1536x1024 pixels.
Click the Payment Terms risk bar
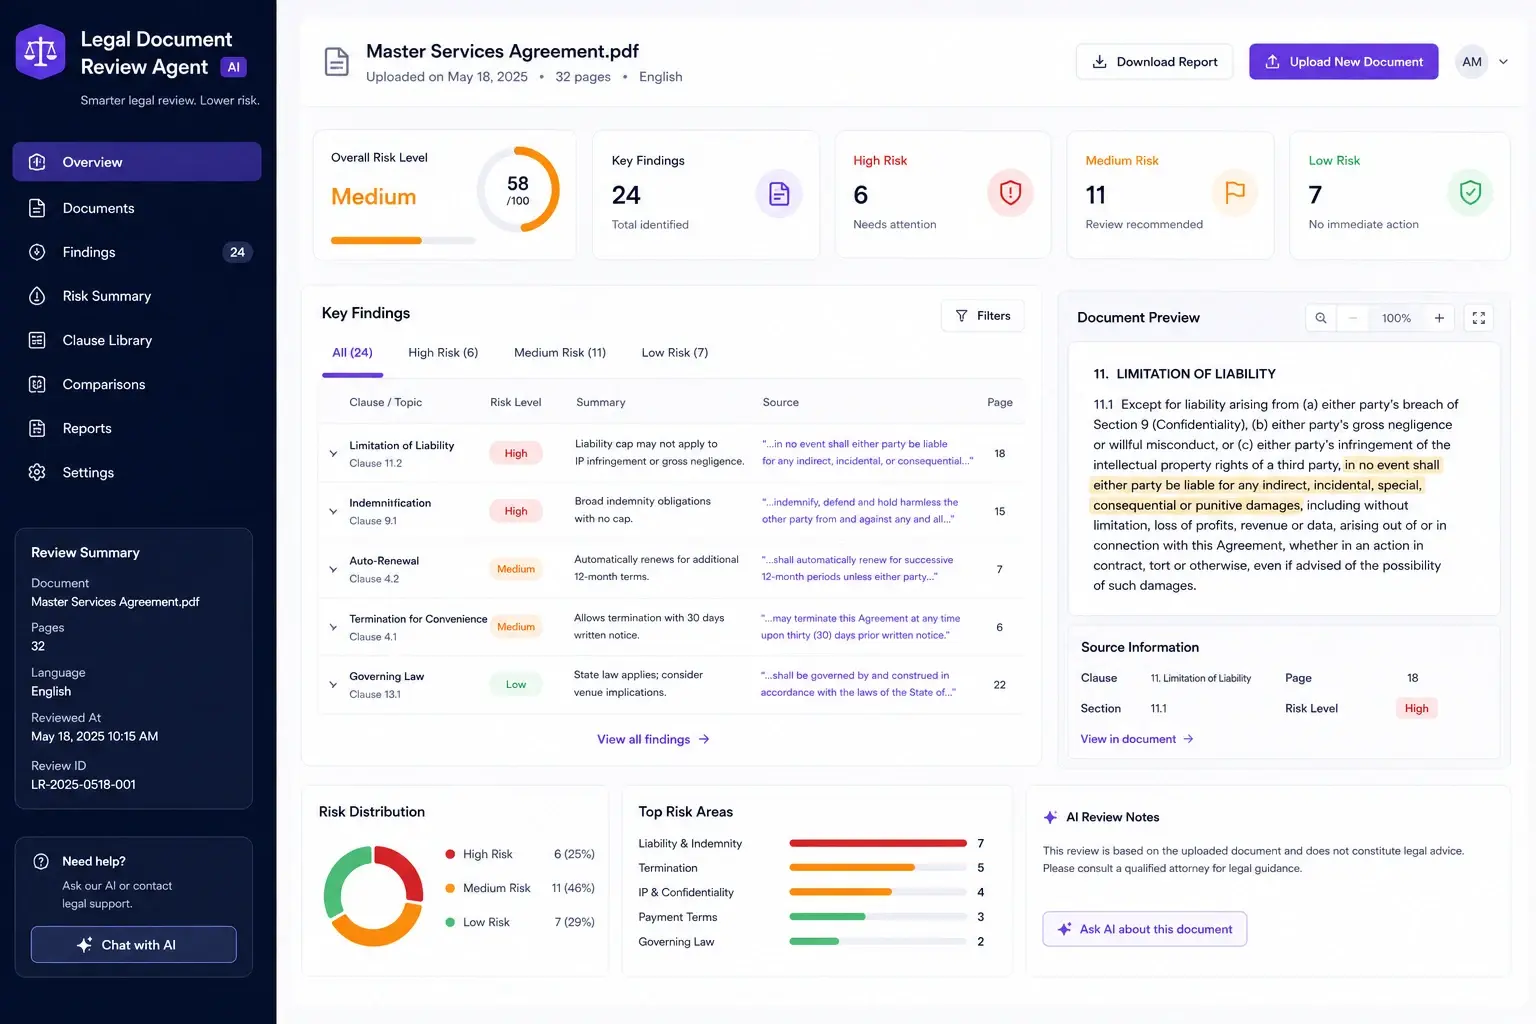tap(878, 917)
